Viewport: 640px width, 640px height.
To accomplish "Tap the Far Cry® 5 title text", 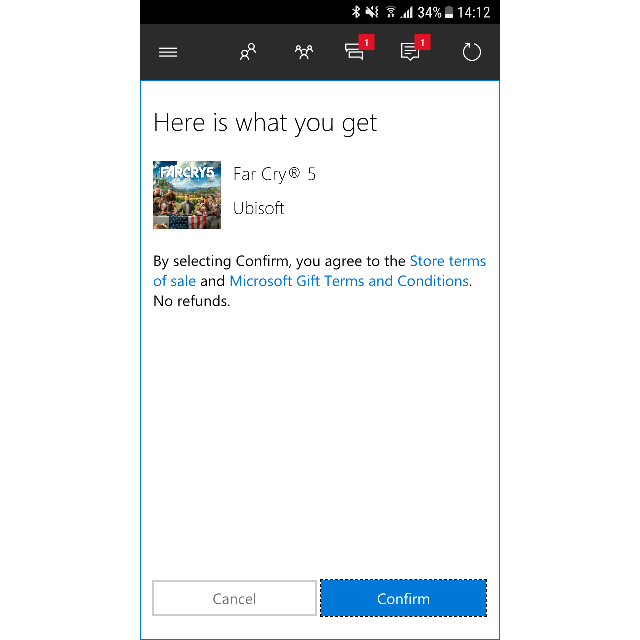I will tap(274, 174).
